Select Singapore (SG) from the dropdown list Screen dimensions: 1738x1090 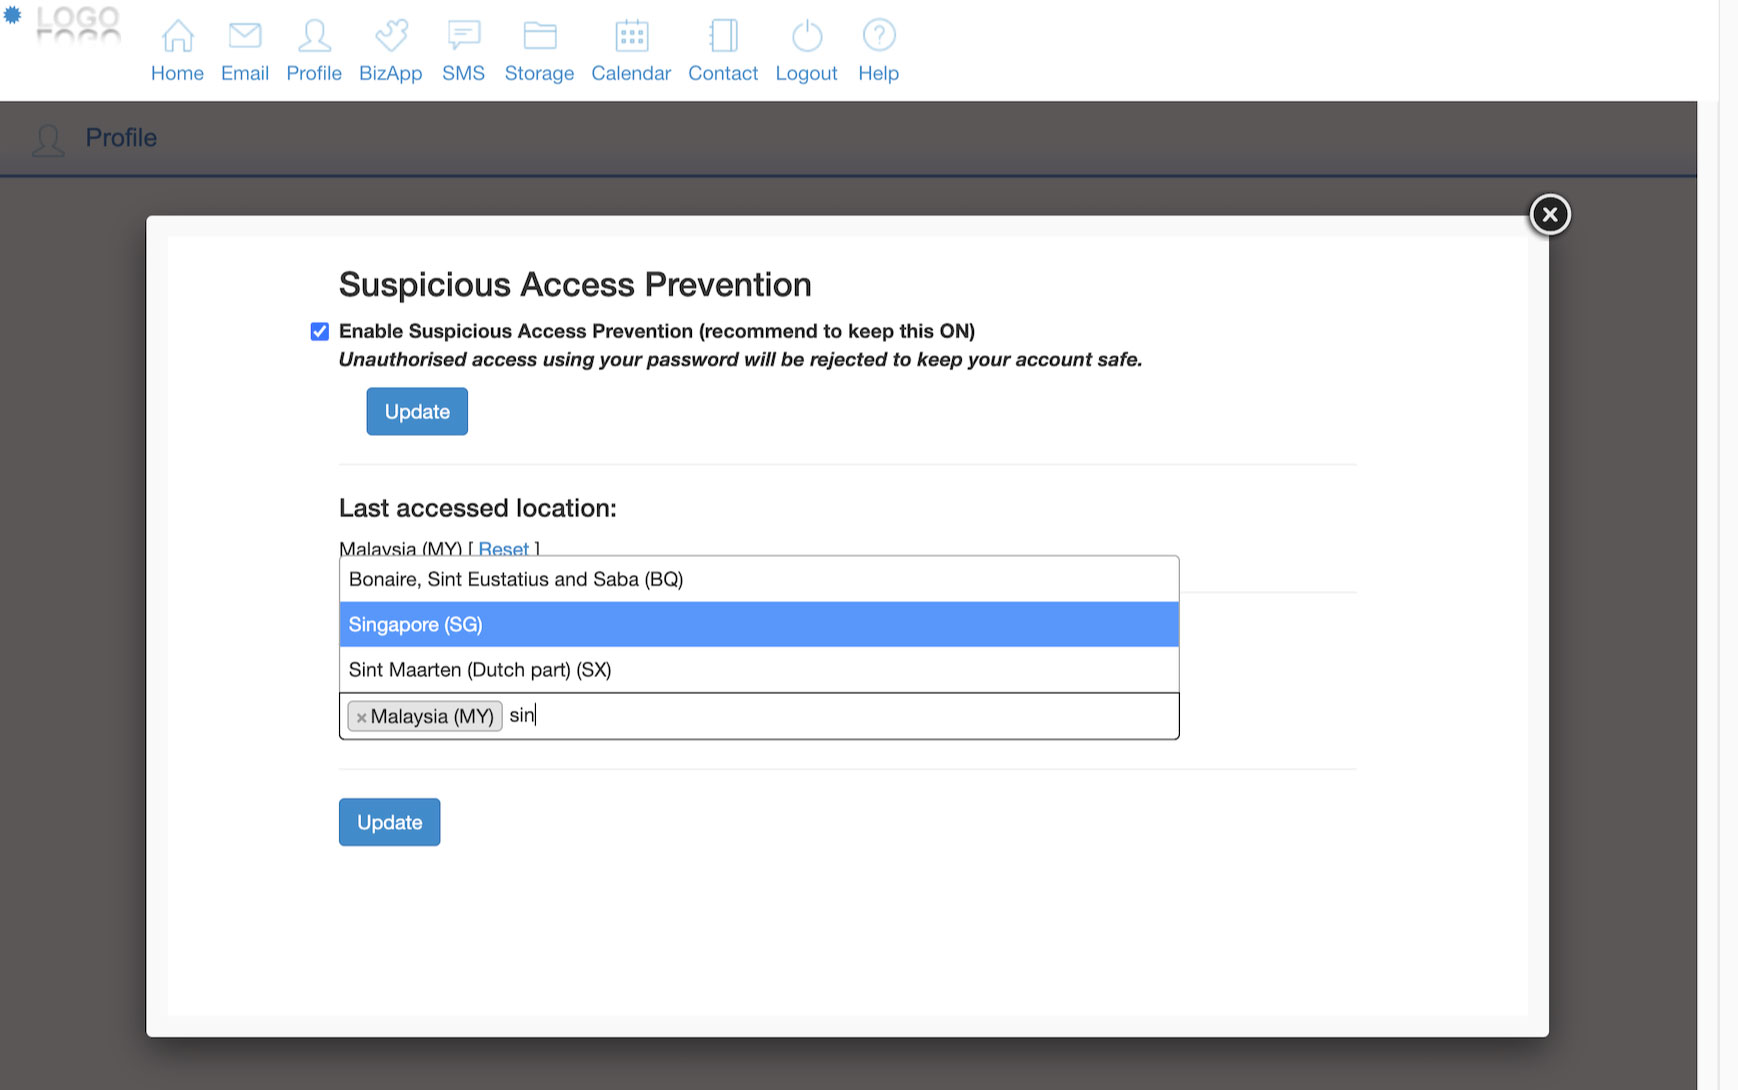pos(758,625)
